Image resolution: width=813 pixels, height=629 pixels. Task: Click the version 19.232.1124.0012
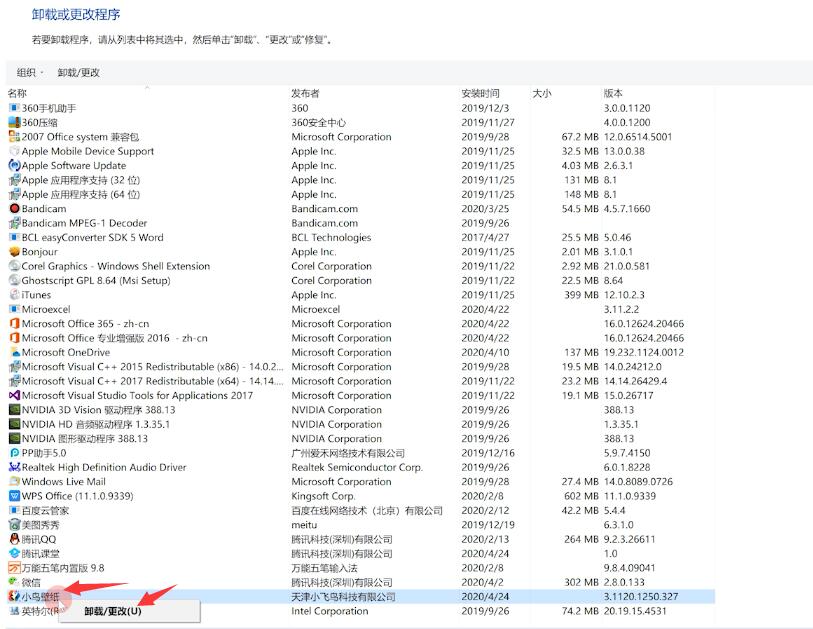coord(643,352)
